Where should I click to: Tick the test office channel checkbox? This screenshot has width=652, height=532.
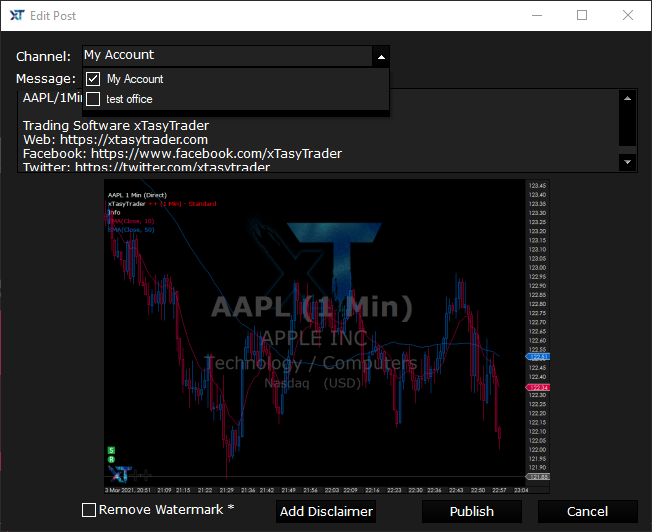coord(93,99)
